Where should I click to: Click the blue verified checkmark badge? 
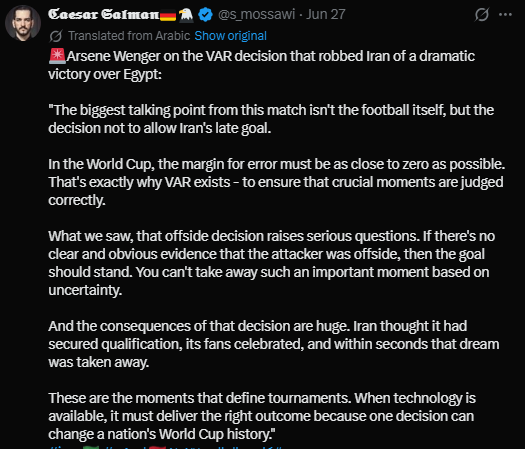click(x=205, y=15)
